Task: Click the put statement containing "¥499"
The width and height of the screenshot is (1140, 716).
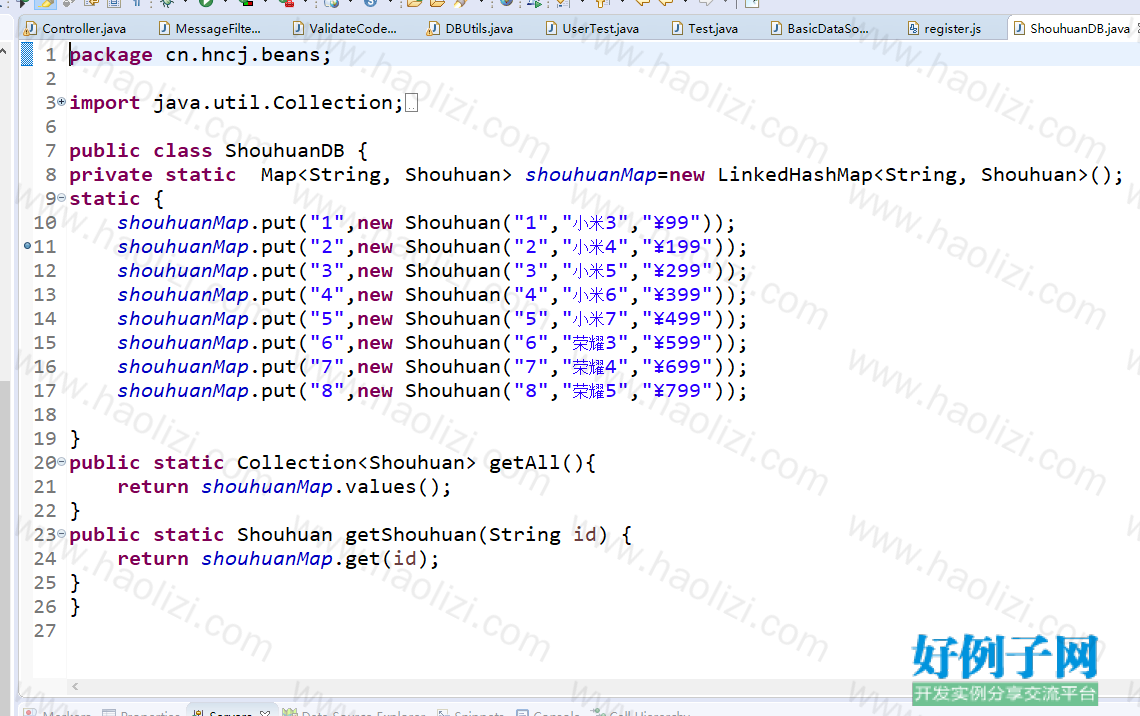Action: click(432, 318)
